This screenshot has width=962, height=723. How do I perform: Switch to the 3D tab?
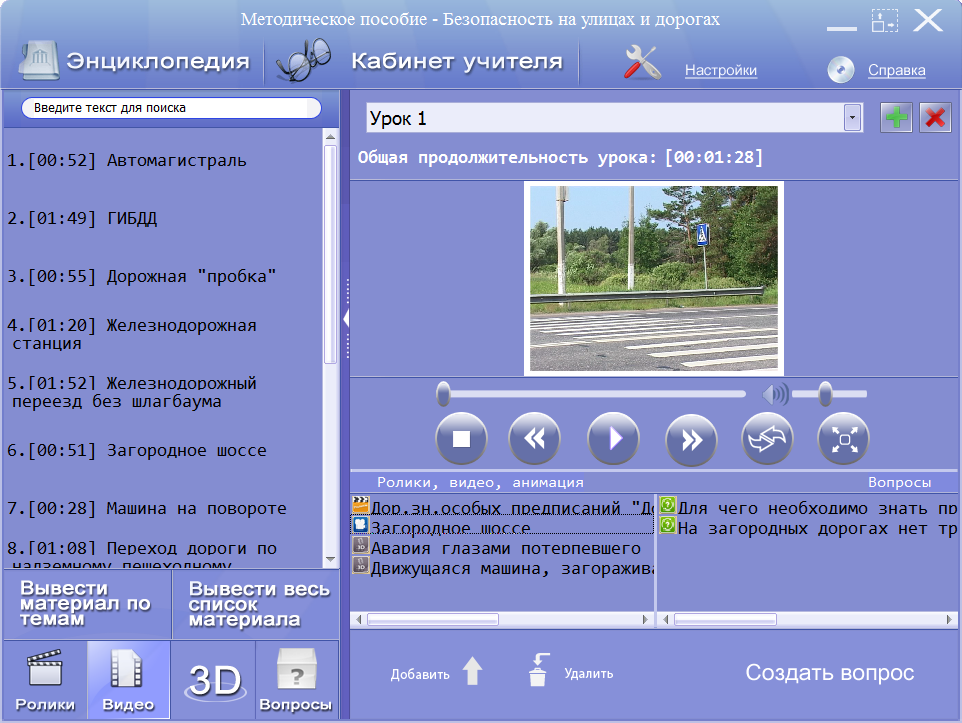coord(213,680)
